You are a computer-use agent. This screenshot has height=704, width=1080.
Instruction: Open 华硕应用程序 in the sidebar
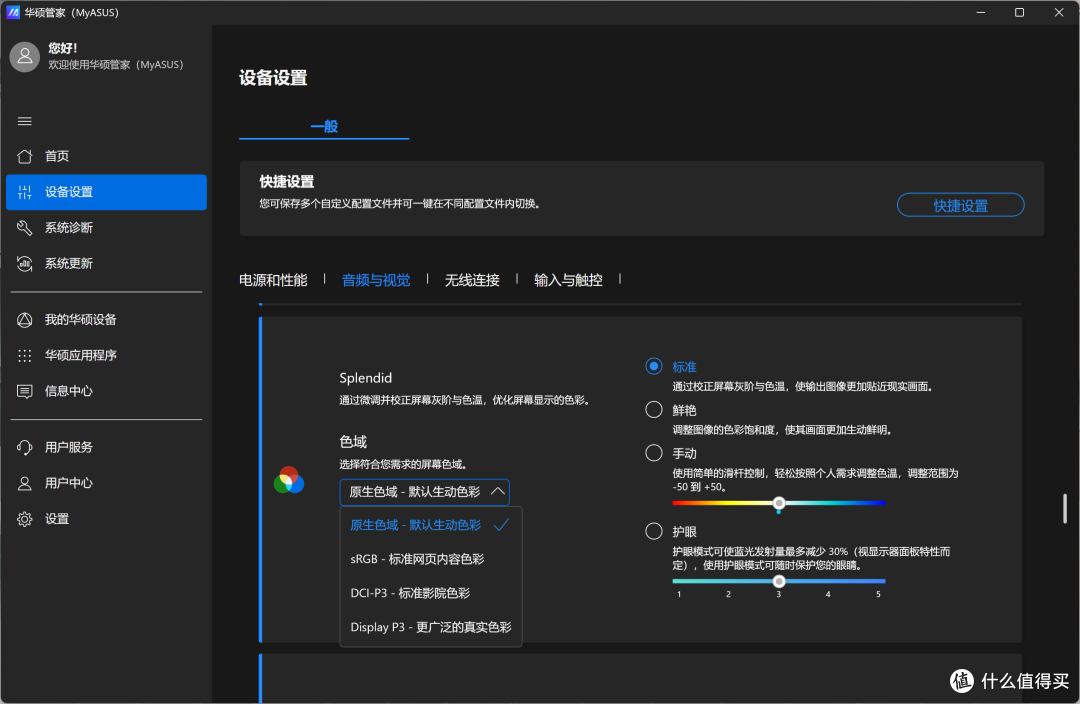point(106,355)
